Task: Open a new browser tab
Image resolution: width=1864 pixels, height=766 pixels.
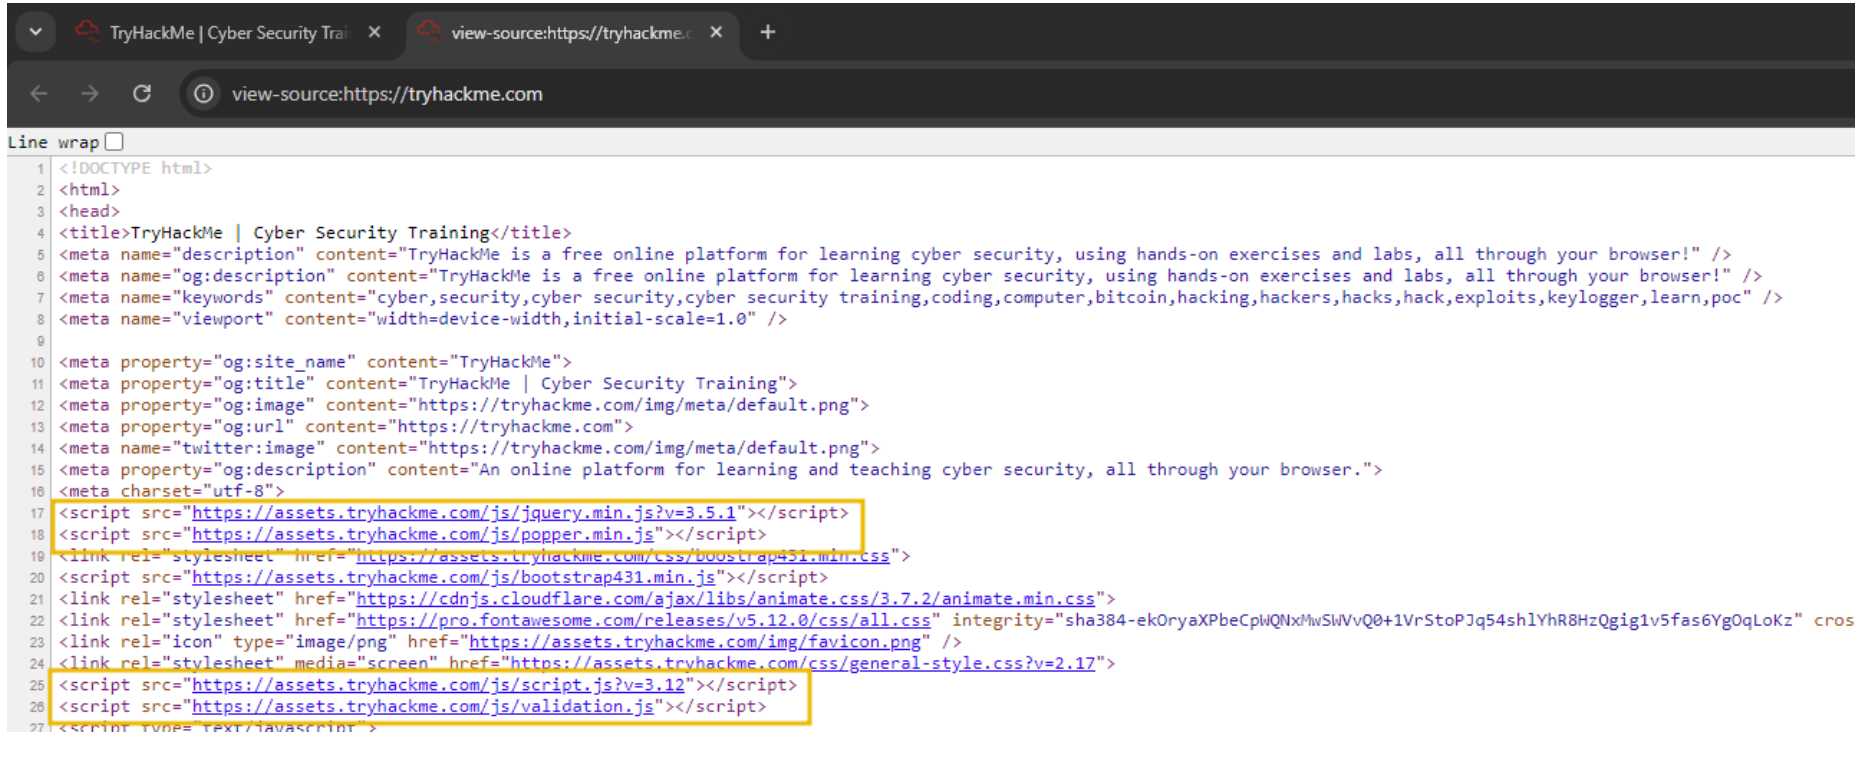Action: [767, 32]
